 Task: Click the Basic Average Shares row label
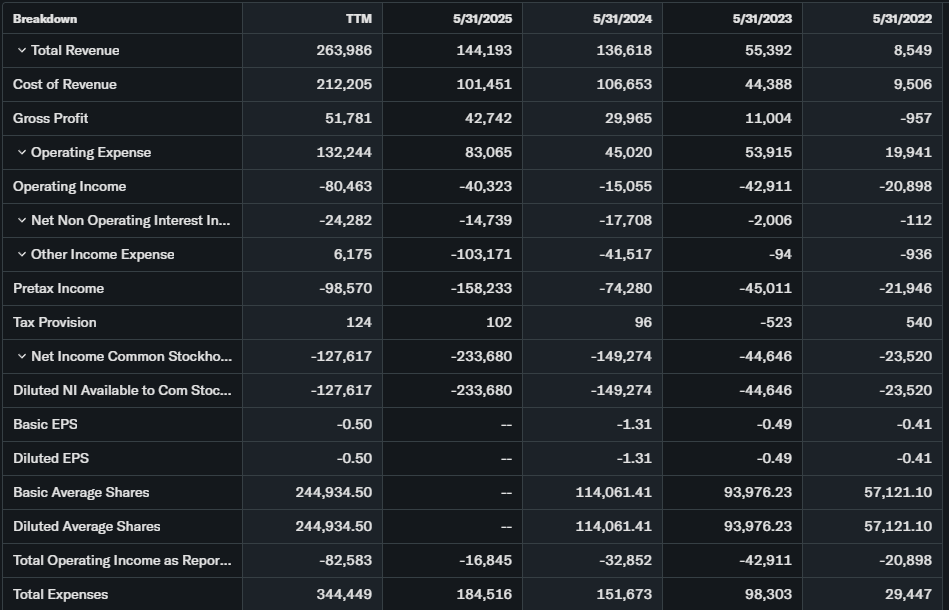pos(81,493)
